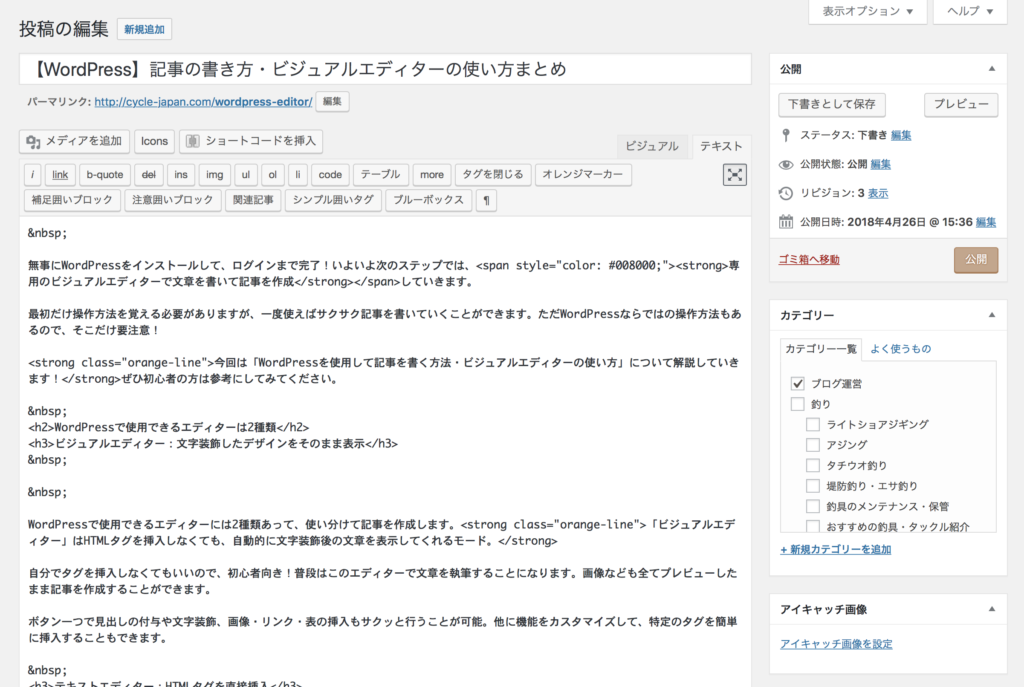Click the link quicktag button
Image resolution: width=1024 pixels, height=687 pixels.
[60, 175]
